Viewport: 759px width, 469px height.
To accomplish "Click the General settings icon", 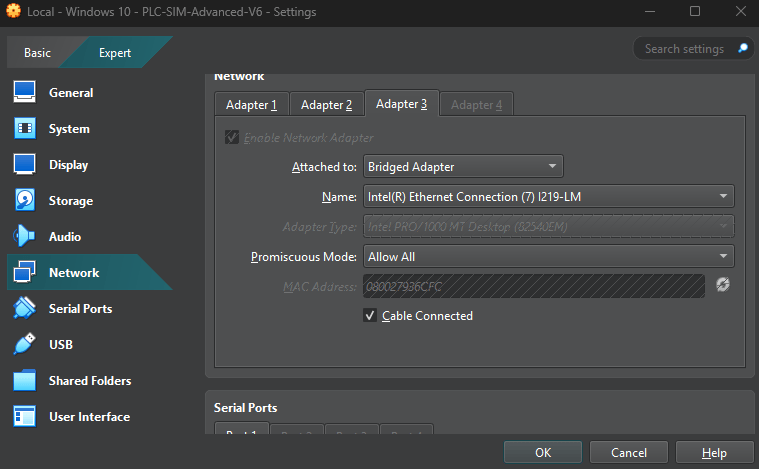I will [x=25, y=93].
